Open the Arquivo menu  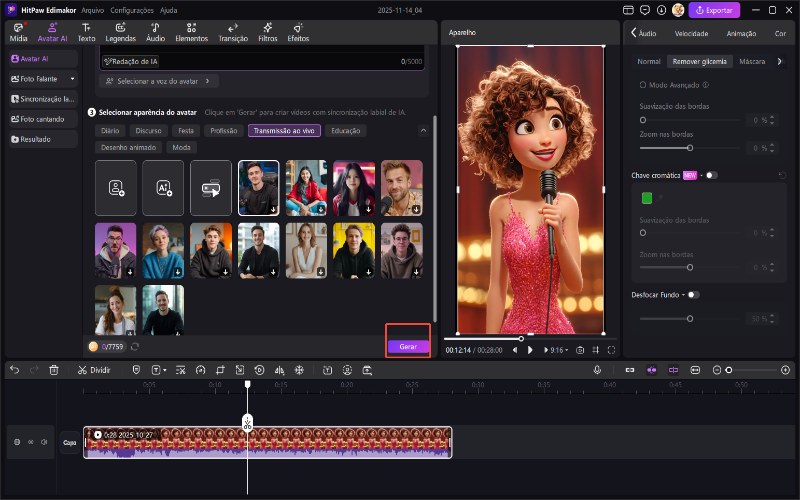92,9
